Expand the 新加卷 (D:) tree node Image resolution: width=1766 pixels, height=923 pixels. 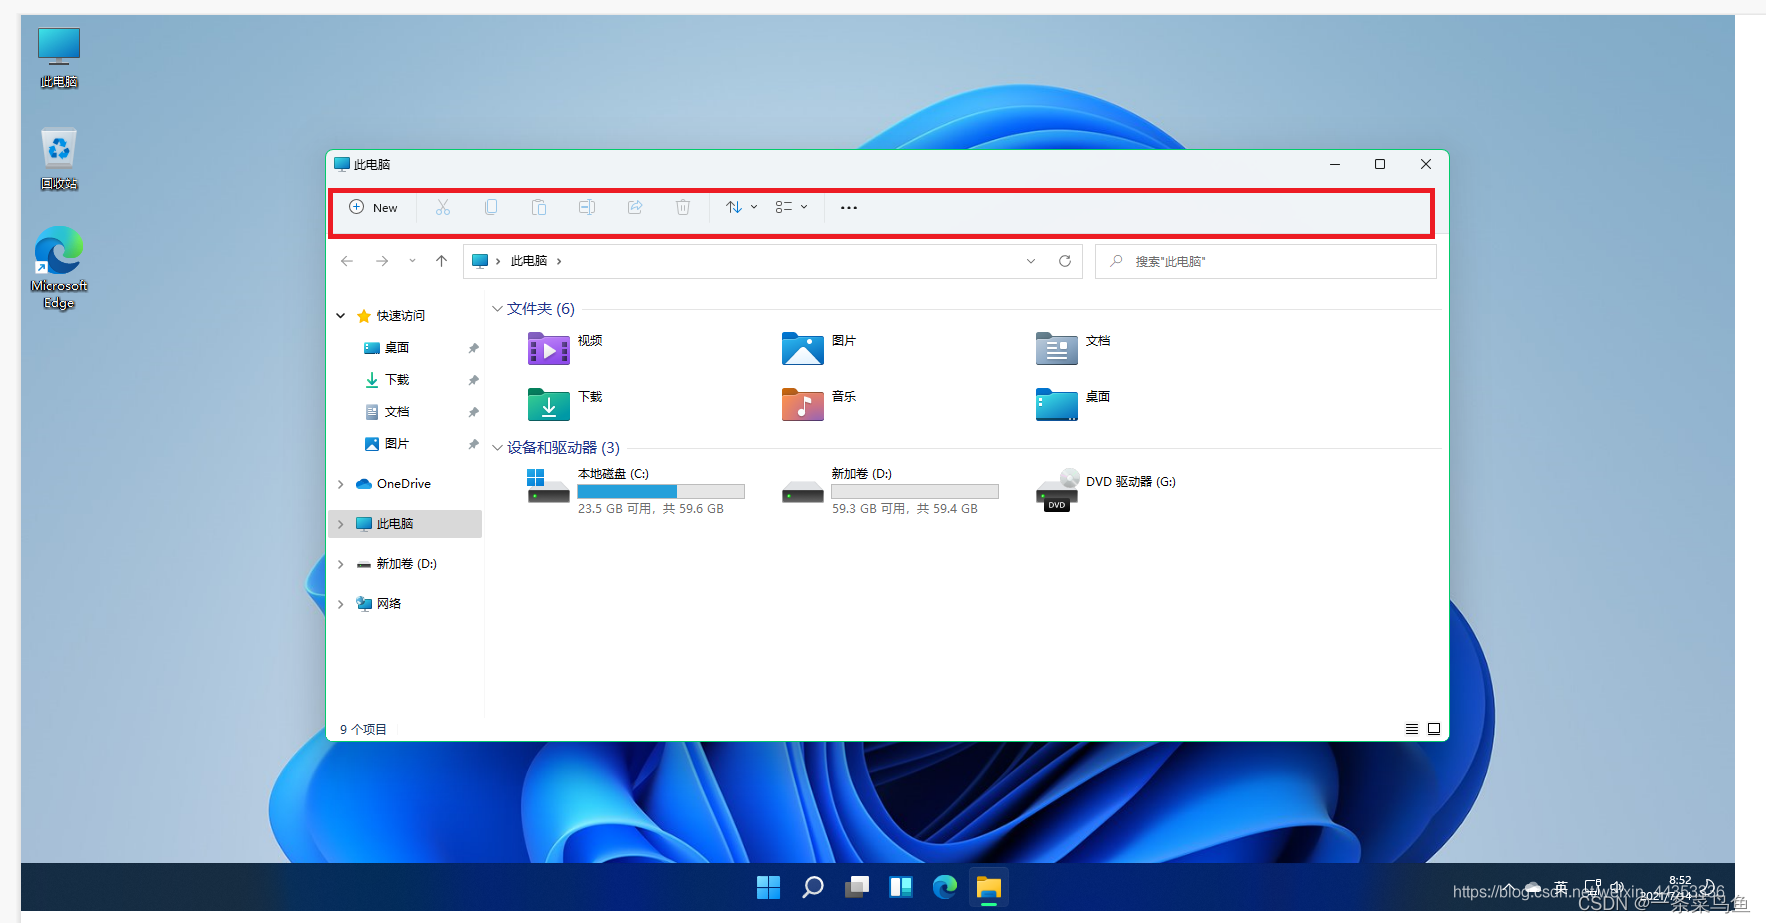[340, 564]
